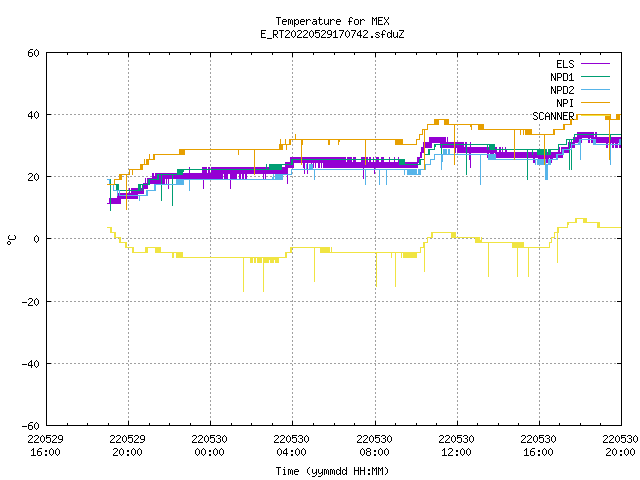Image resolution: width=640 pixels, height=480 pixels.
Task: Click the x-axis tick label 220529 16:00
Action: [45, 446]
